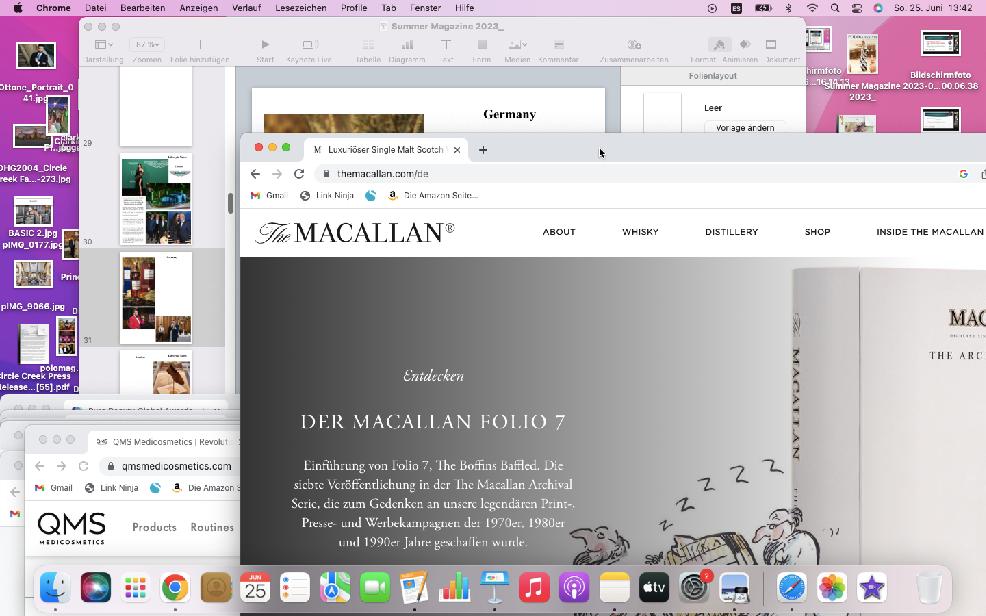Open the Anzeigen menu
This screenshot has width=986, height=616.
(x=199, y=8)
